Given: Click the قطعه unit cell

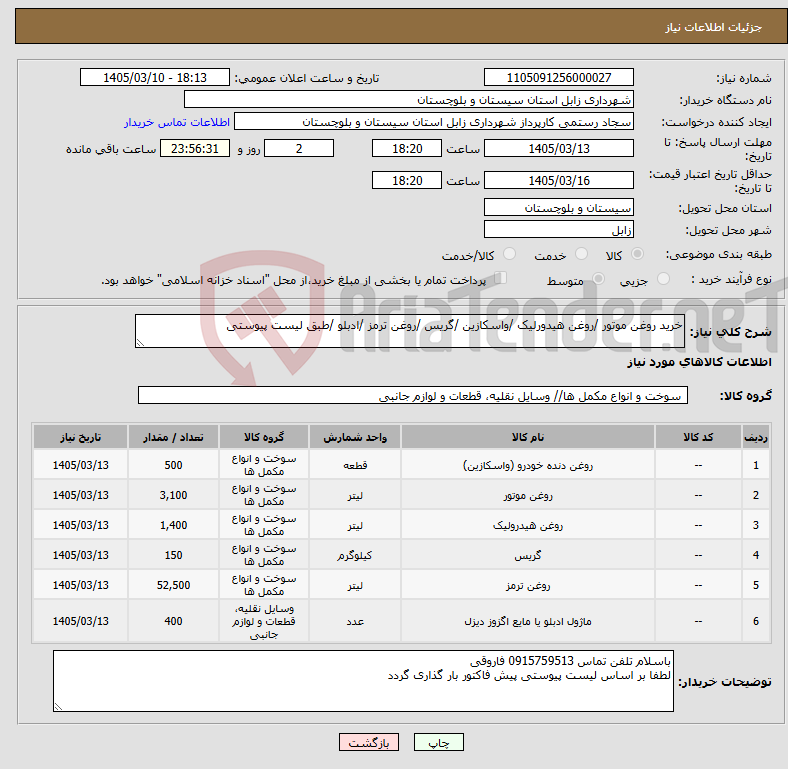Looking at the screenshot, I should (355, 465).
